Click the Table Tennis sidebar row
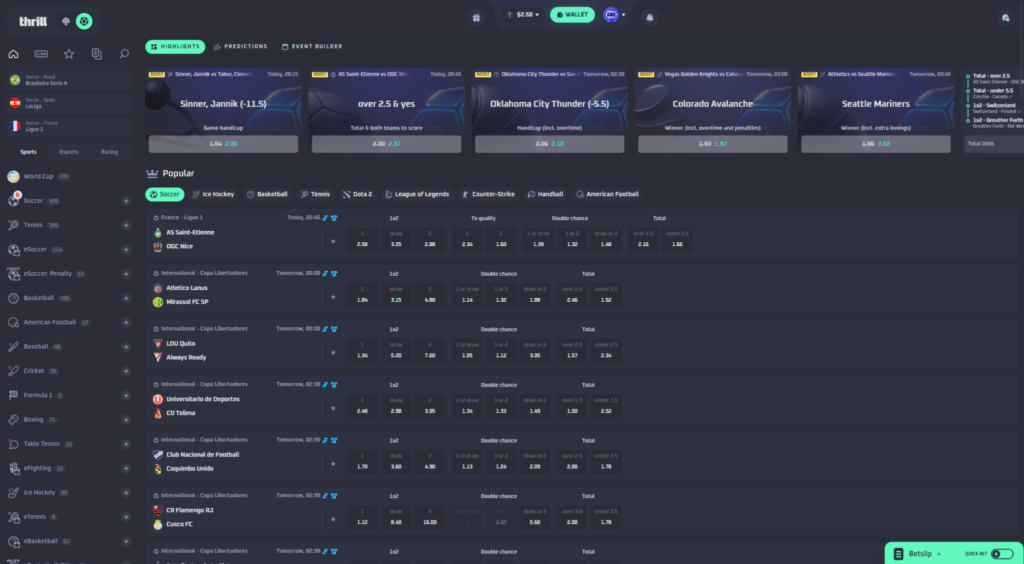Viewport: 1024px width, 564px height. [69, 444]
